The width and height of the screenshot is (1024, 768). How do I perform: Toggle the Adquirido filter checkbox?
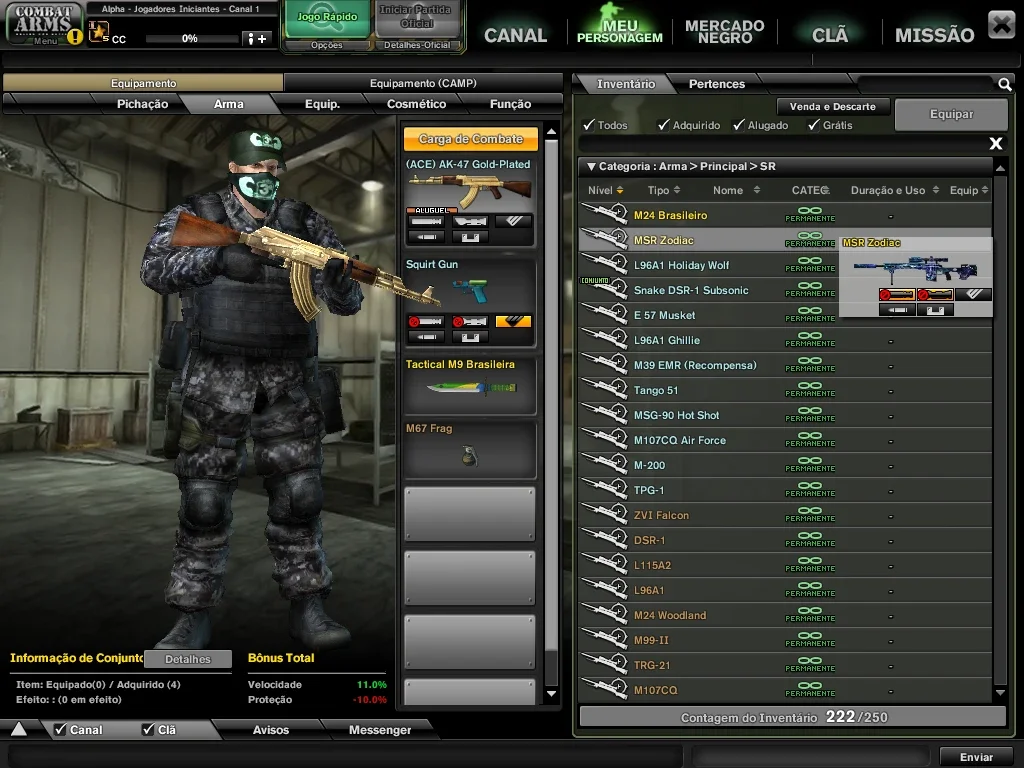coord(664,124)
